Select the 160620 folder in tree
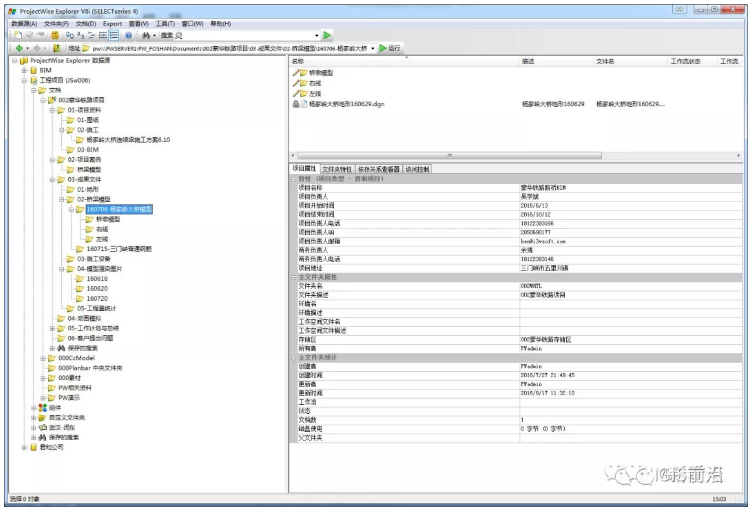This screenshot has width=751, height=515. click(97, 289)
